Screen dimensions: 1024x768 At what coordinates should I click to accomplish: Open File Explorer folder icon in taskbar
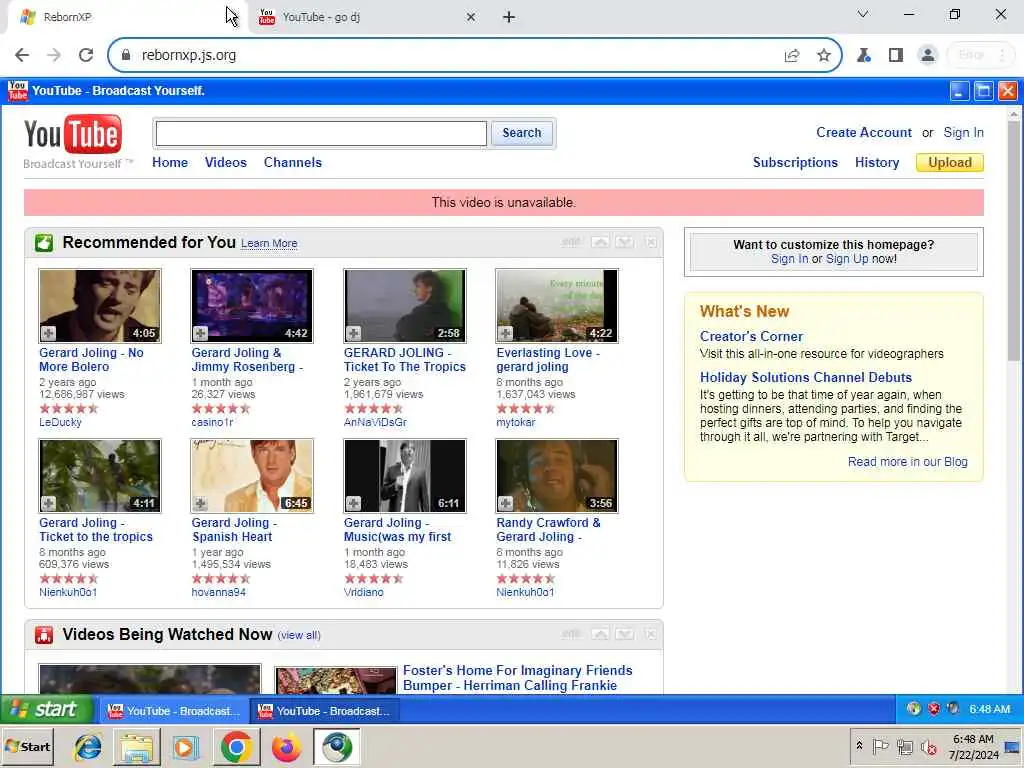(136, 746)
